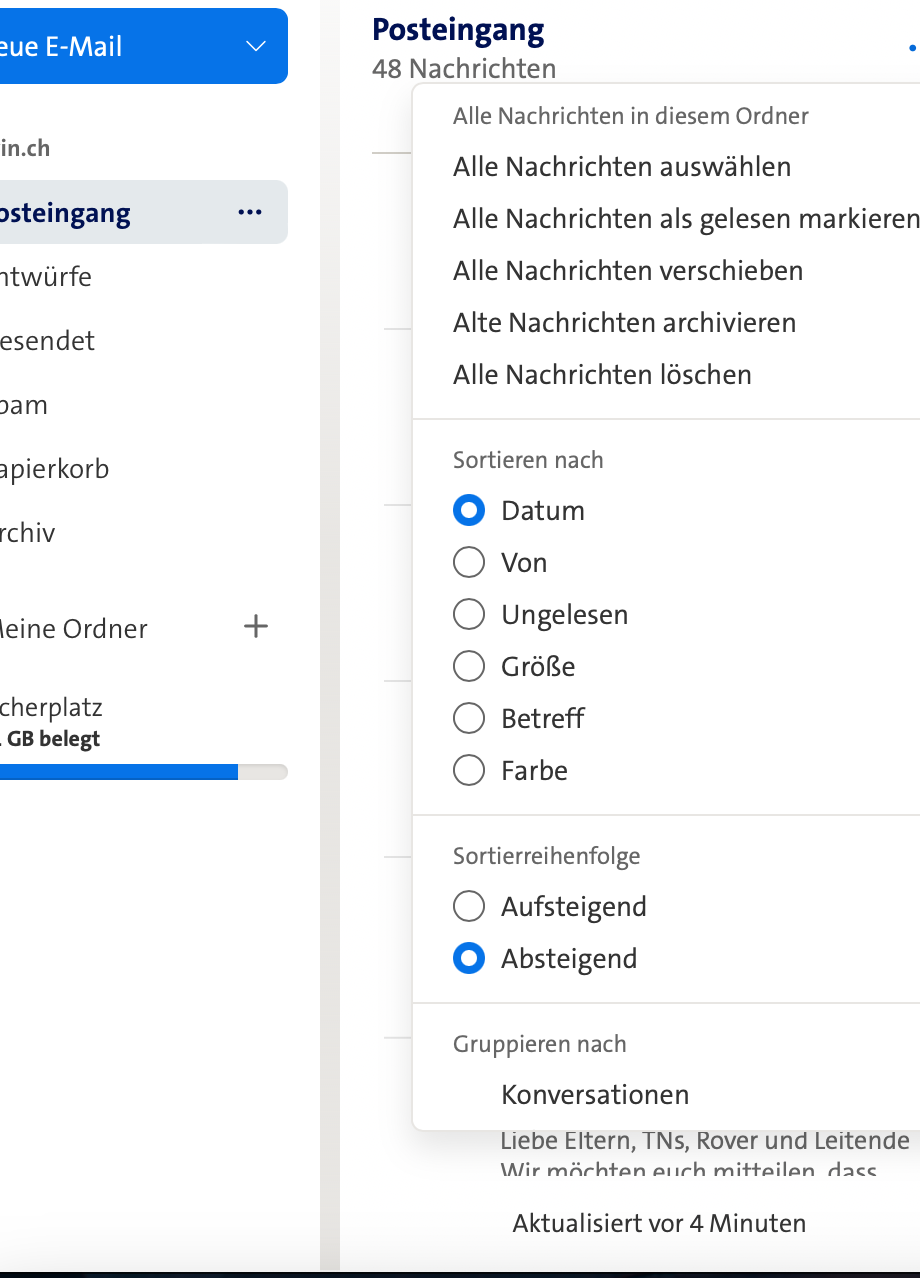Toggle grouping by Konversationen
920x1278 pixels.
pyautogui.click(x=594, y=1094)
